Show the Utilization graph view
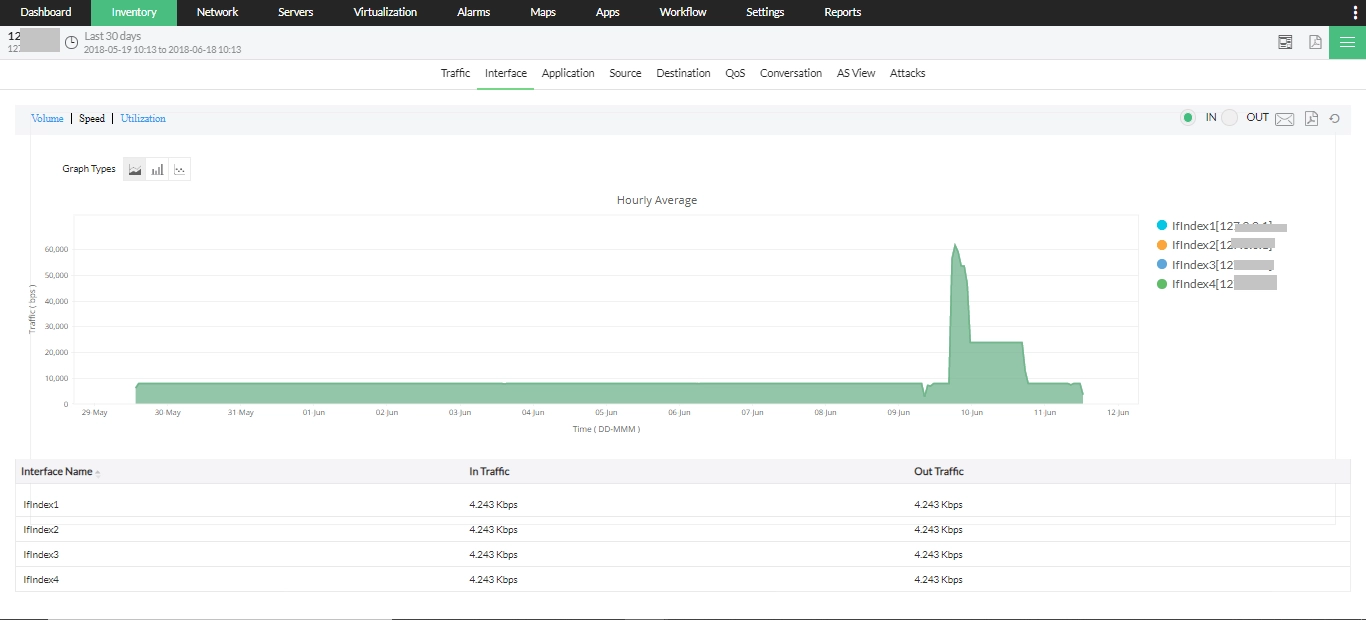Viewport: 1366px width, 620px height. point(143,118)
